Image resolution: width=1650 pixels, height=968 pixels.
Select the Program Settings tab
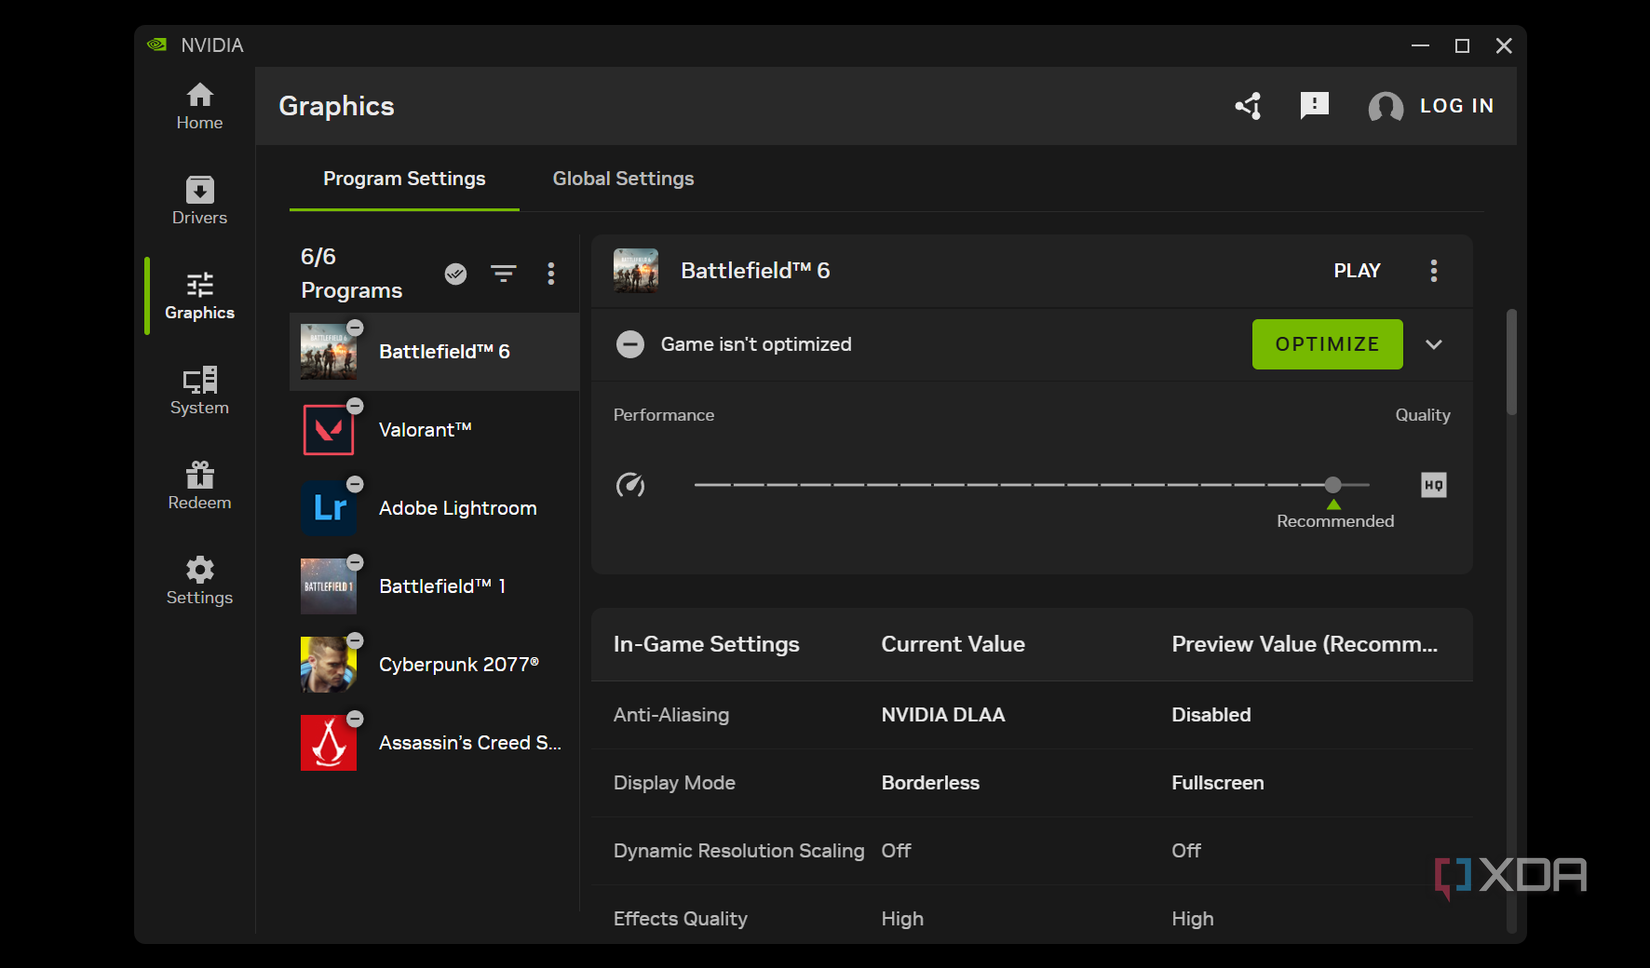tap(404, 179)
